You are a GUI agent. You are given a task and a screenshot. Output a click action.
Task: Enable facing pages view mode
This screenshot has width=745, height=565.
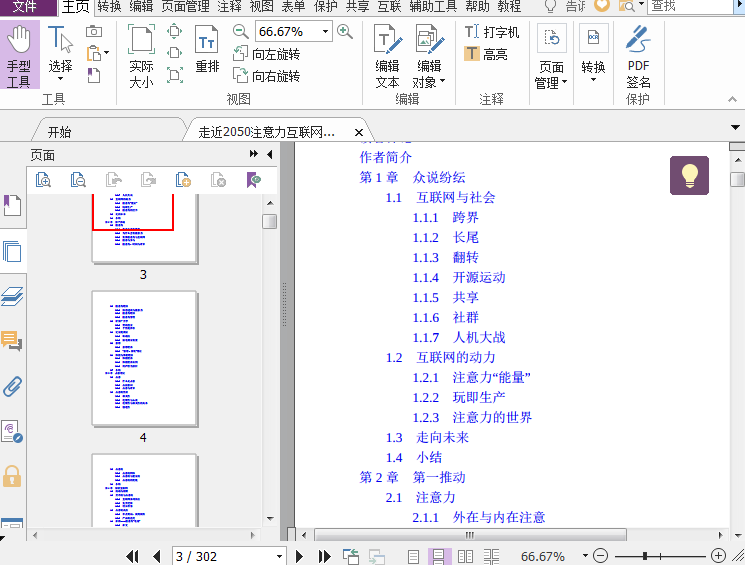[x=465, y=556]
